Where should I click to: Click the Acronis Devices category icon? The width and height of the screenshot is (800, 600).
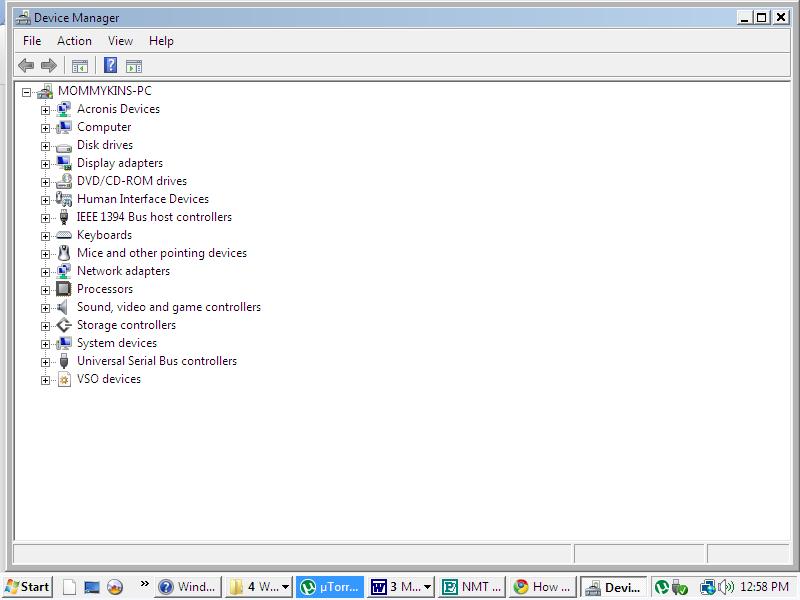[x=64, y=109]
